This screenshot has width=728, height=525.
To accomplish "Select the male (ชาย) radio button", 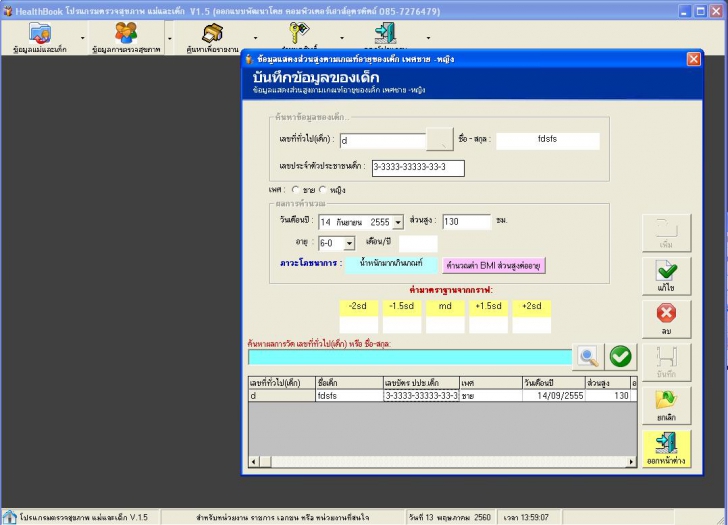I will click(296, 189).
